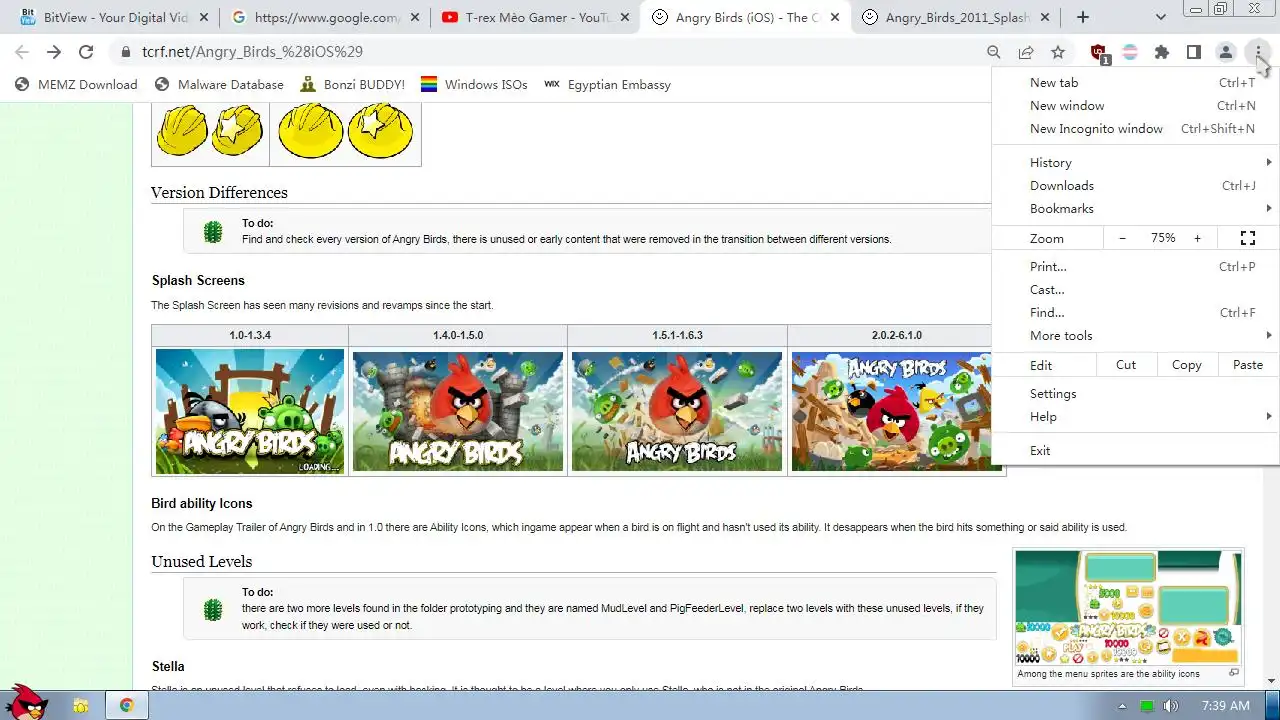Viewport: 1280px width, 720px height.
Task: Close the T-rex Mèo Gamer YouTube tab
Action: 625,17
